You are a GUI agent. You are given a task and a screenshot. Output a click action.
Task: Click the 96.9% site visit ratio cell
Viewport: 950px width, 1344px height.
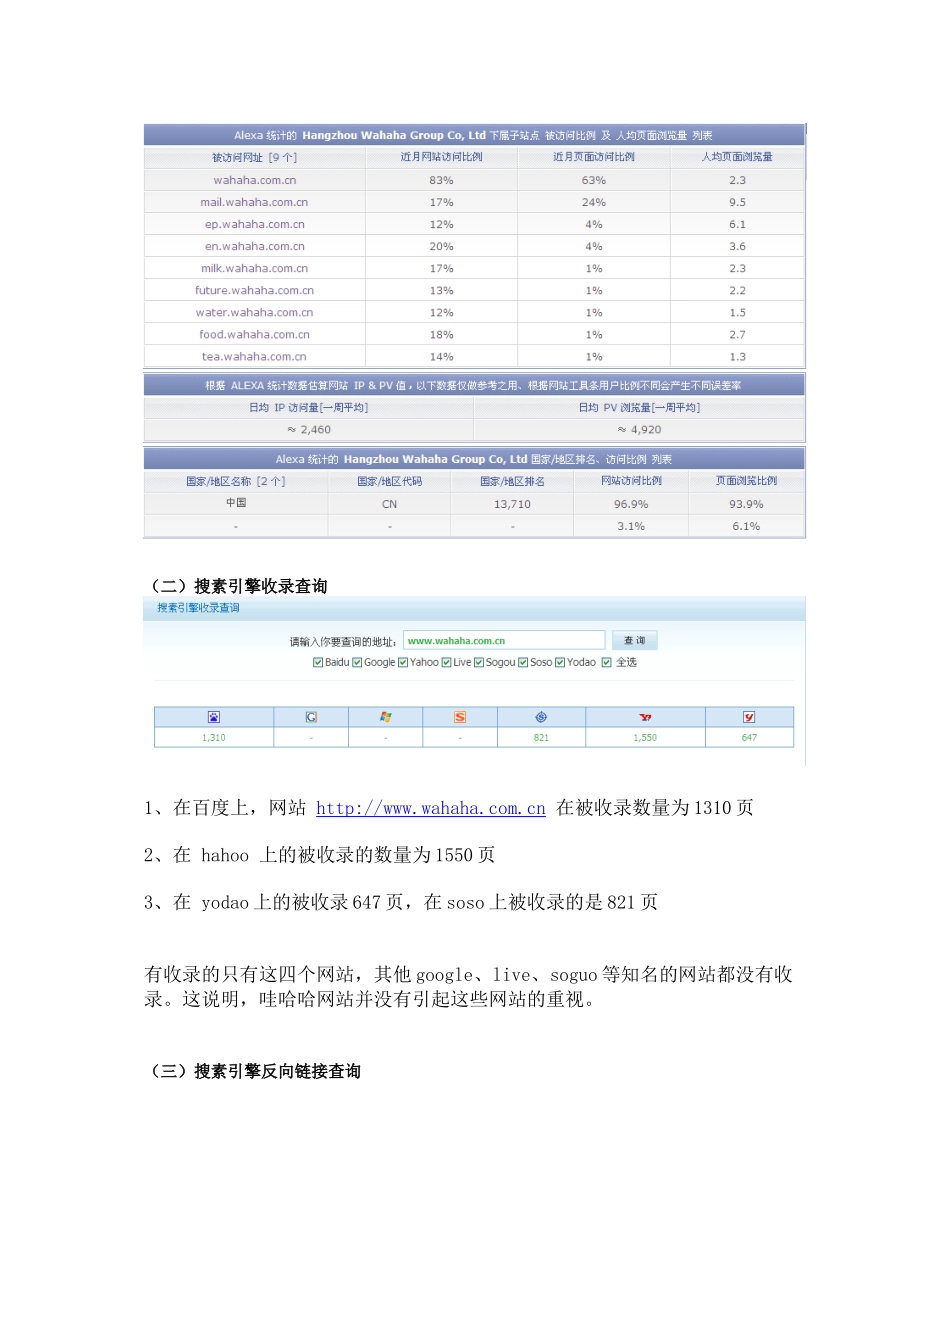point(631,504)
